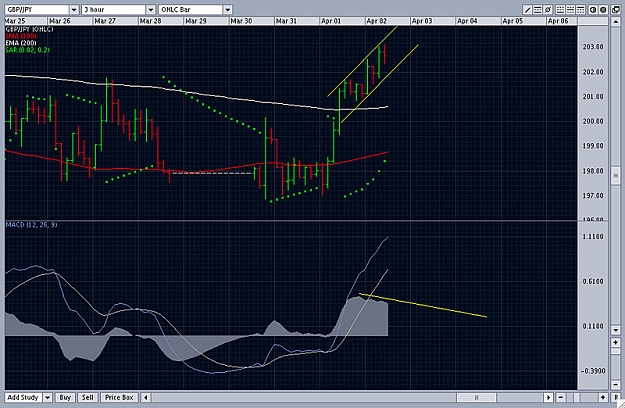Select the horizontal lines drawing tool icon

pos(538,10)
